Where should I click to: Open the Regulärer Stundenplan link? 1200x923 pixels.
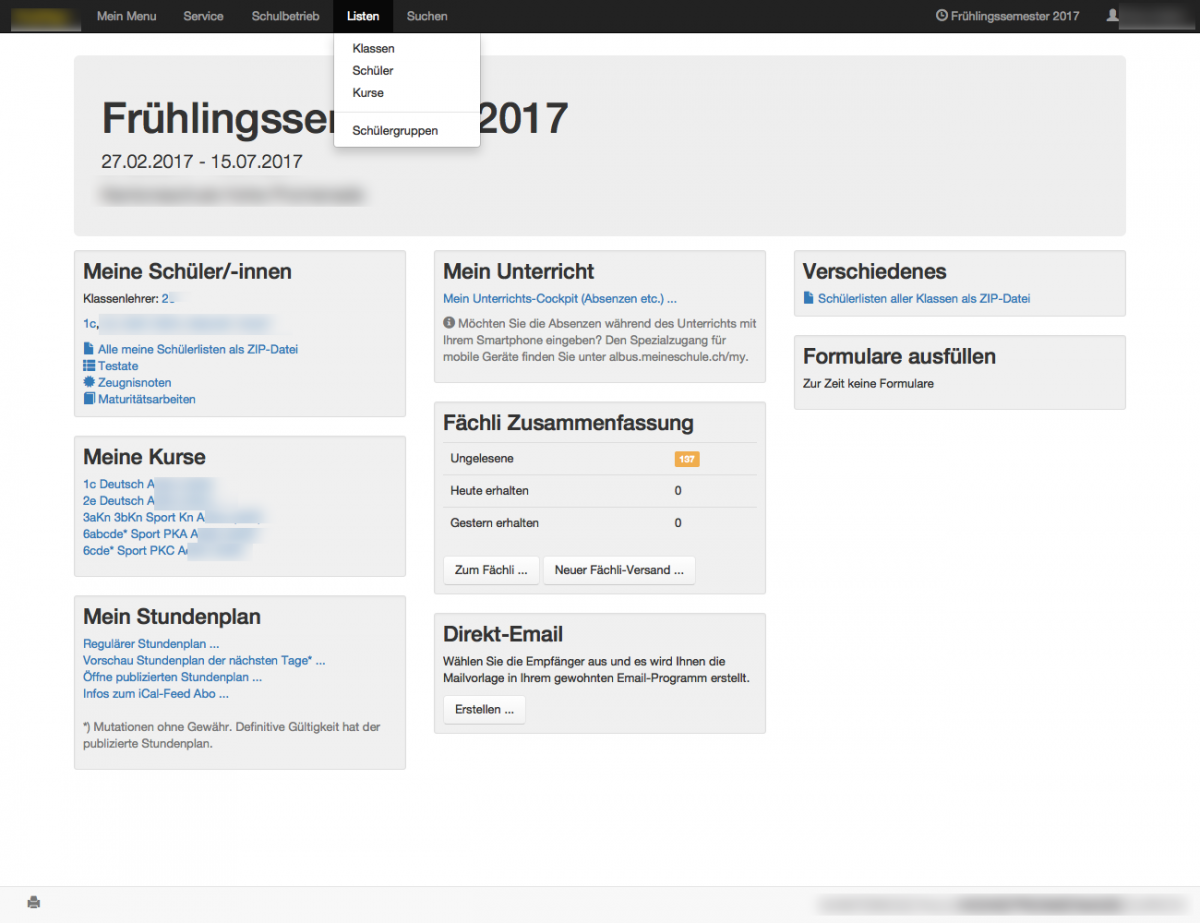pos(151,644)
